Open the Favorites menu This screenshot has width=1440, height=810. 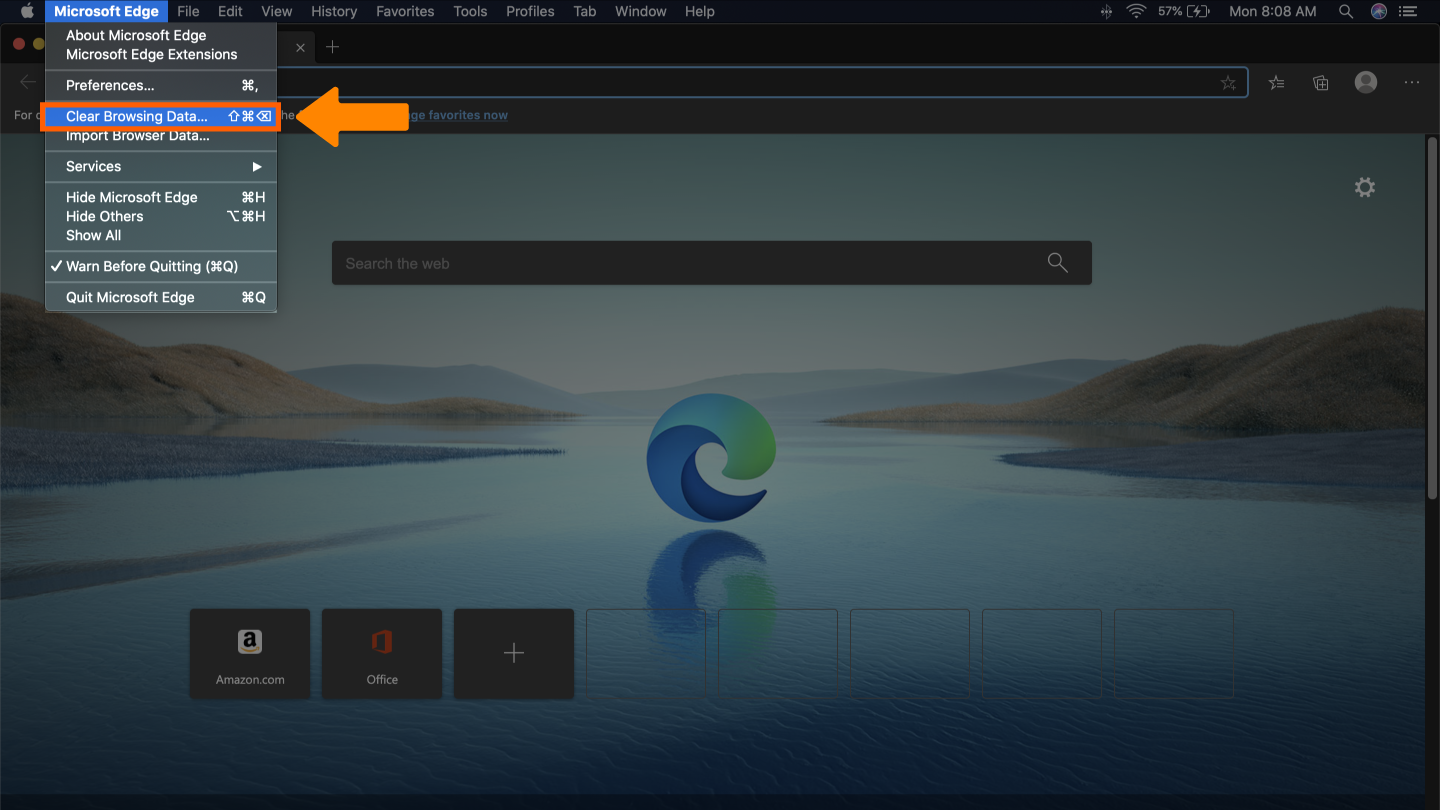(405, 11)
